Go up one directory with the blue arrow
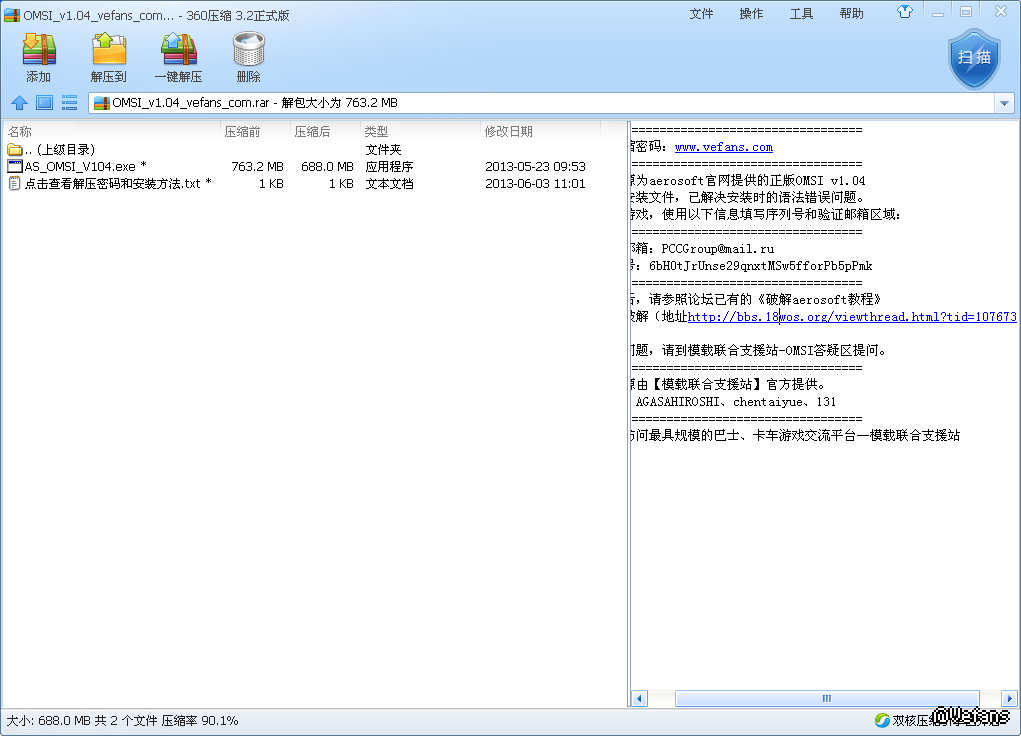 pos(20,103)
